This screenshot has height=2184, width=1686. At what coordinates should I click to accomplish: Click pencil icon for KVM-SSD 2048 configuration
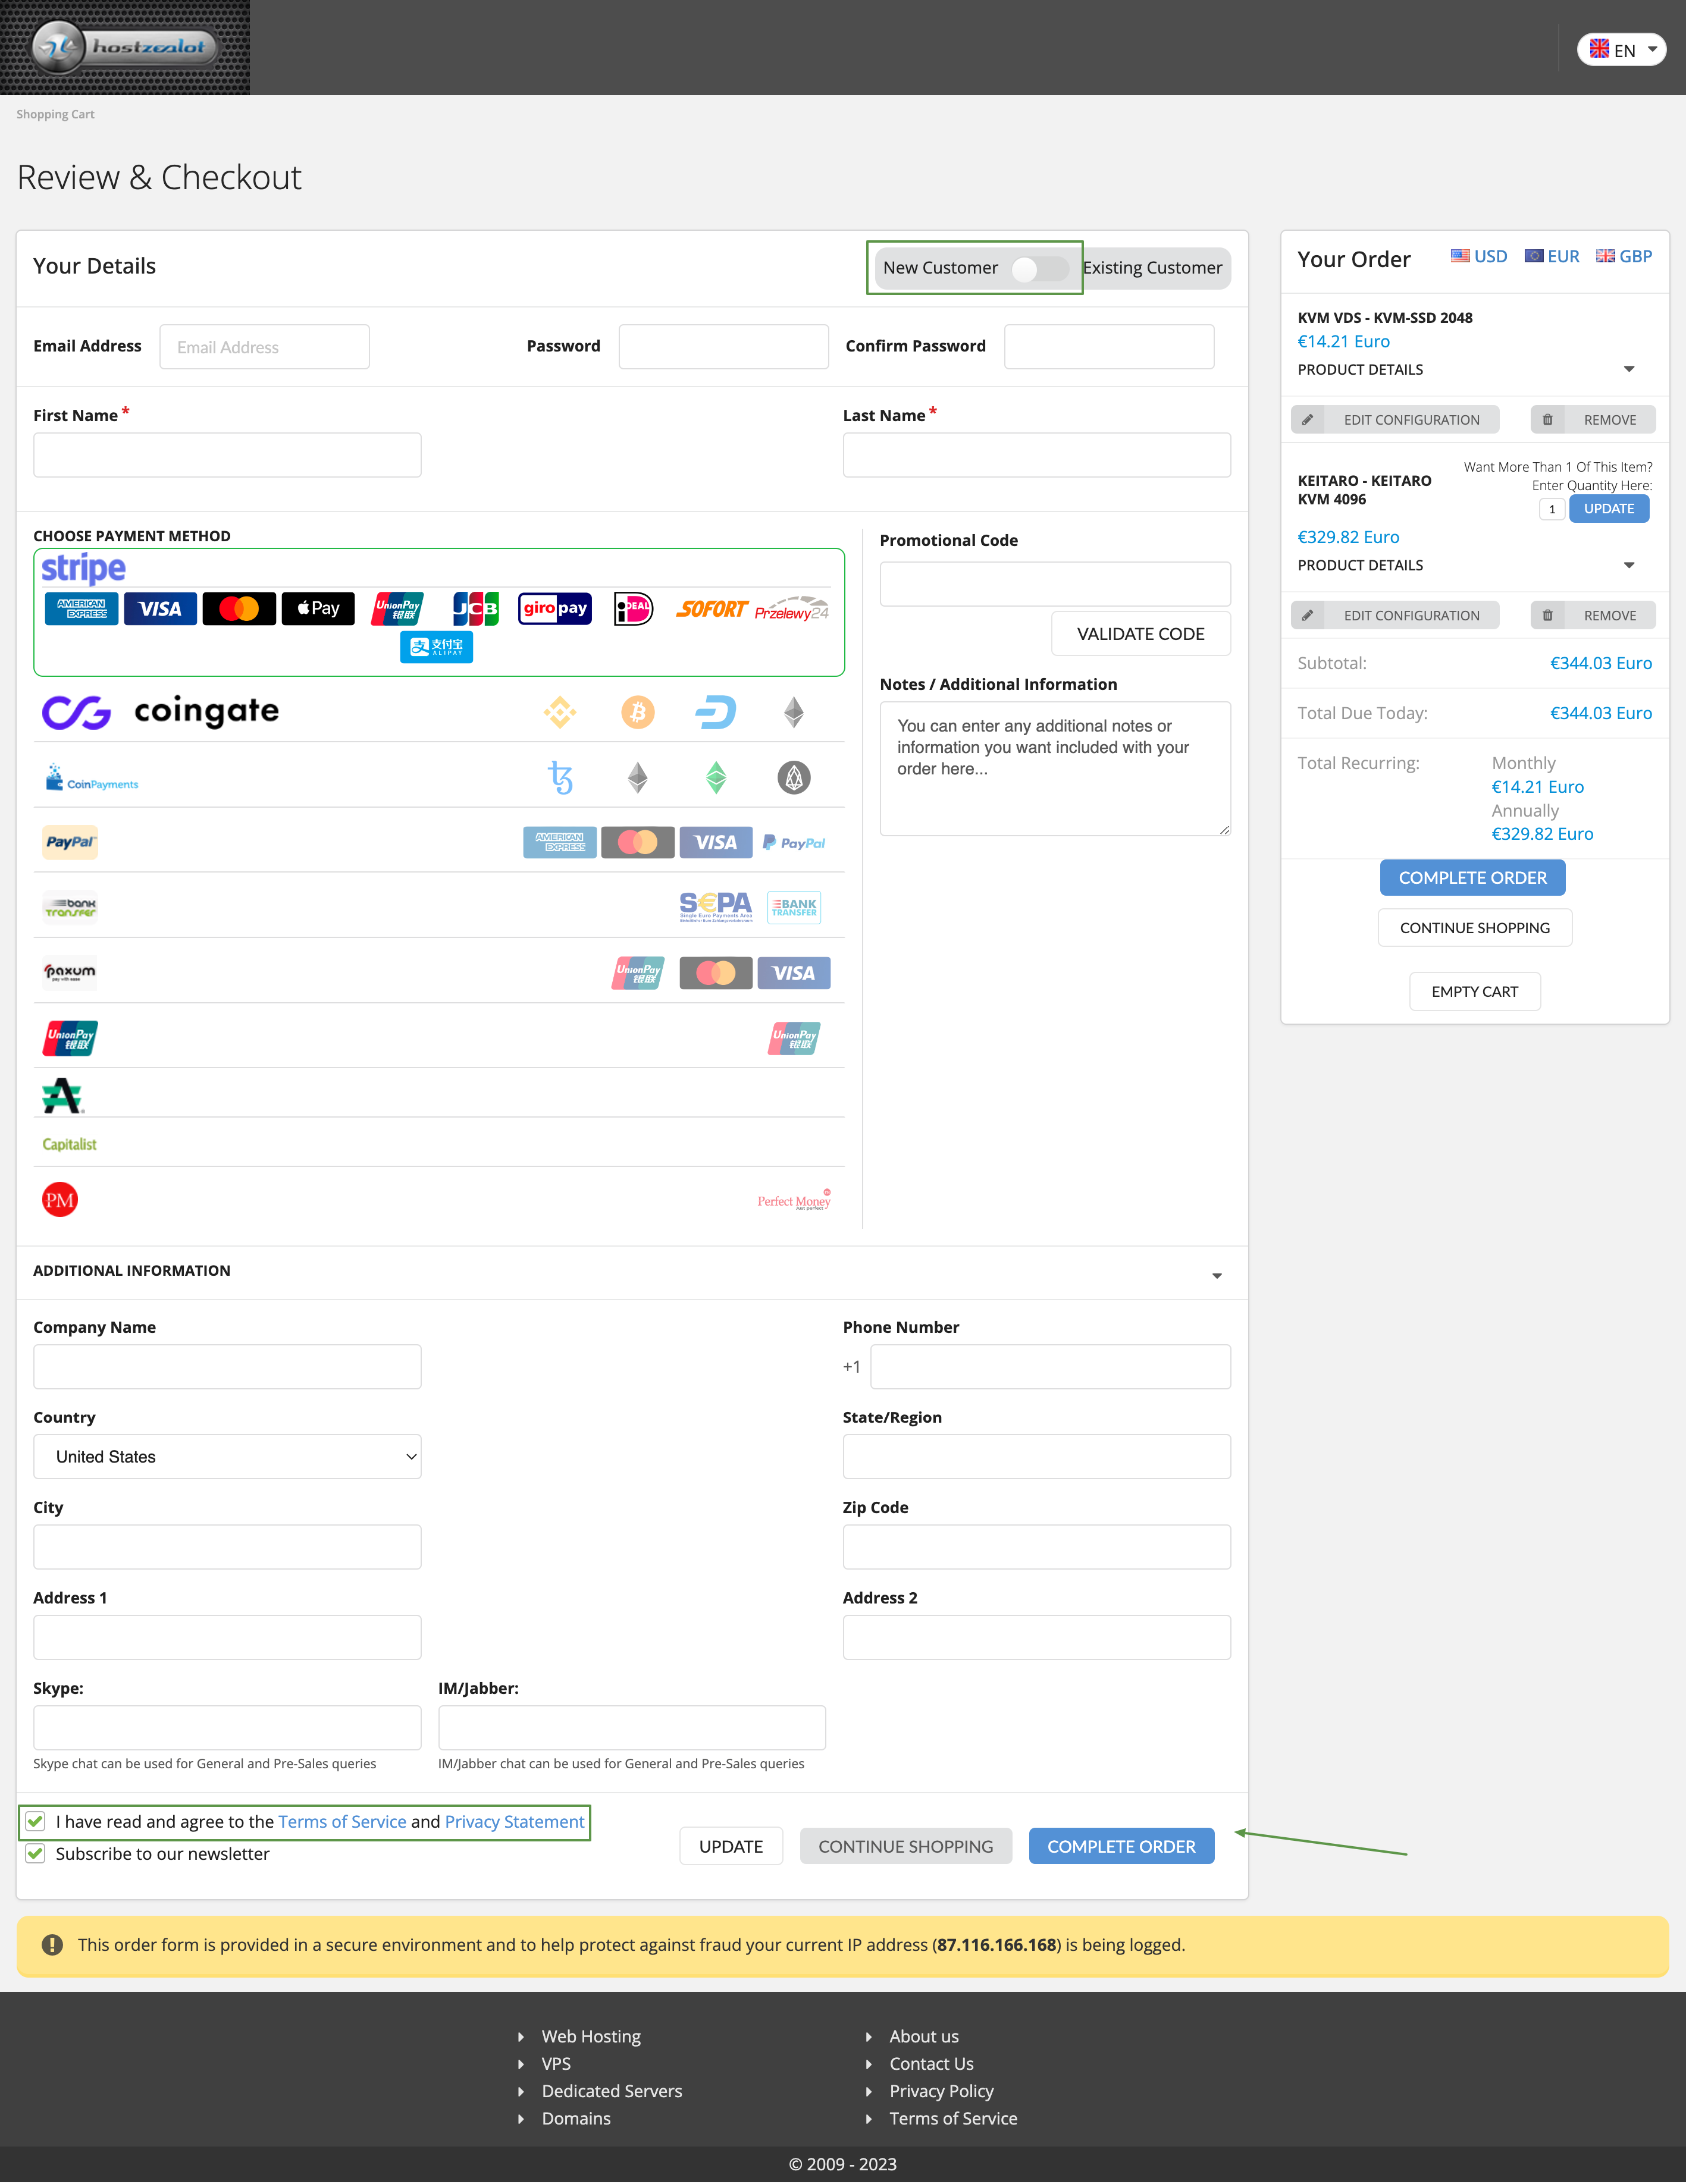tap(1308, 419)
